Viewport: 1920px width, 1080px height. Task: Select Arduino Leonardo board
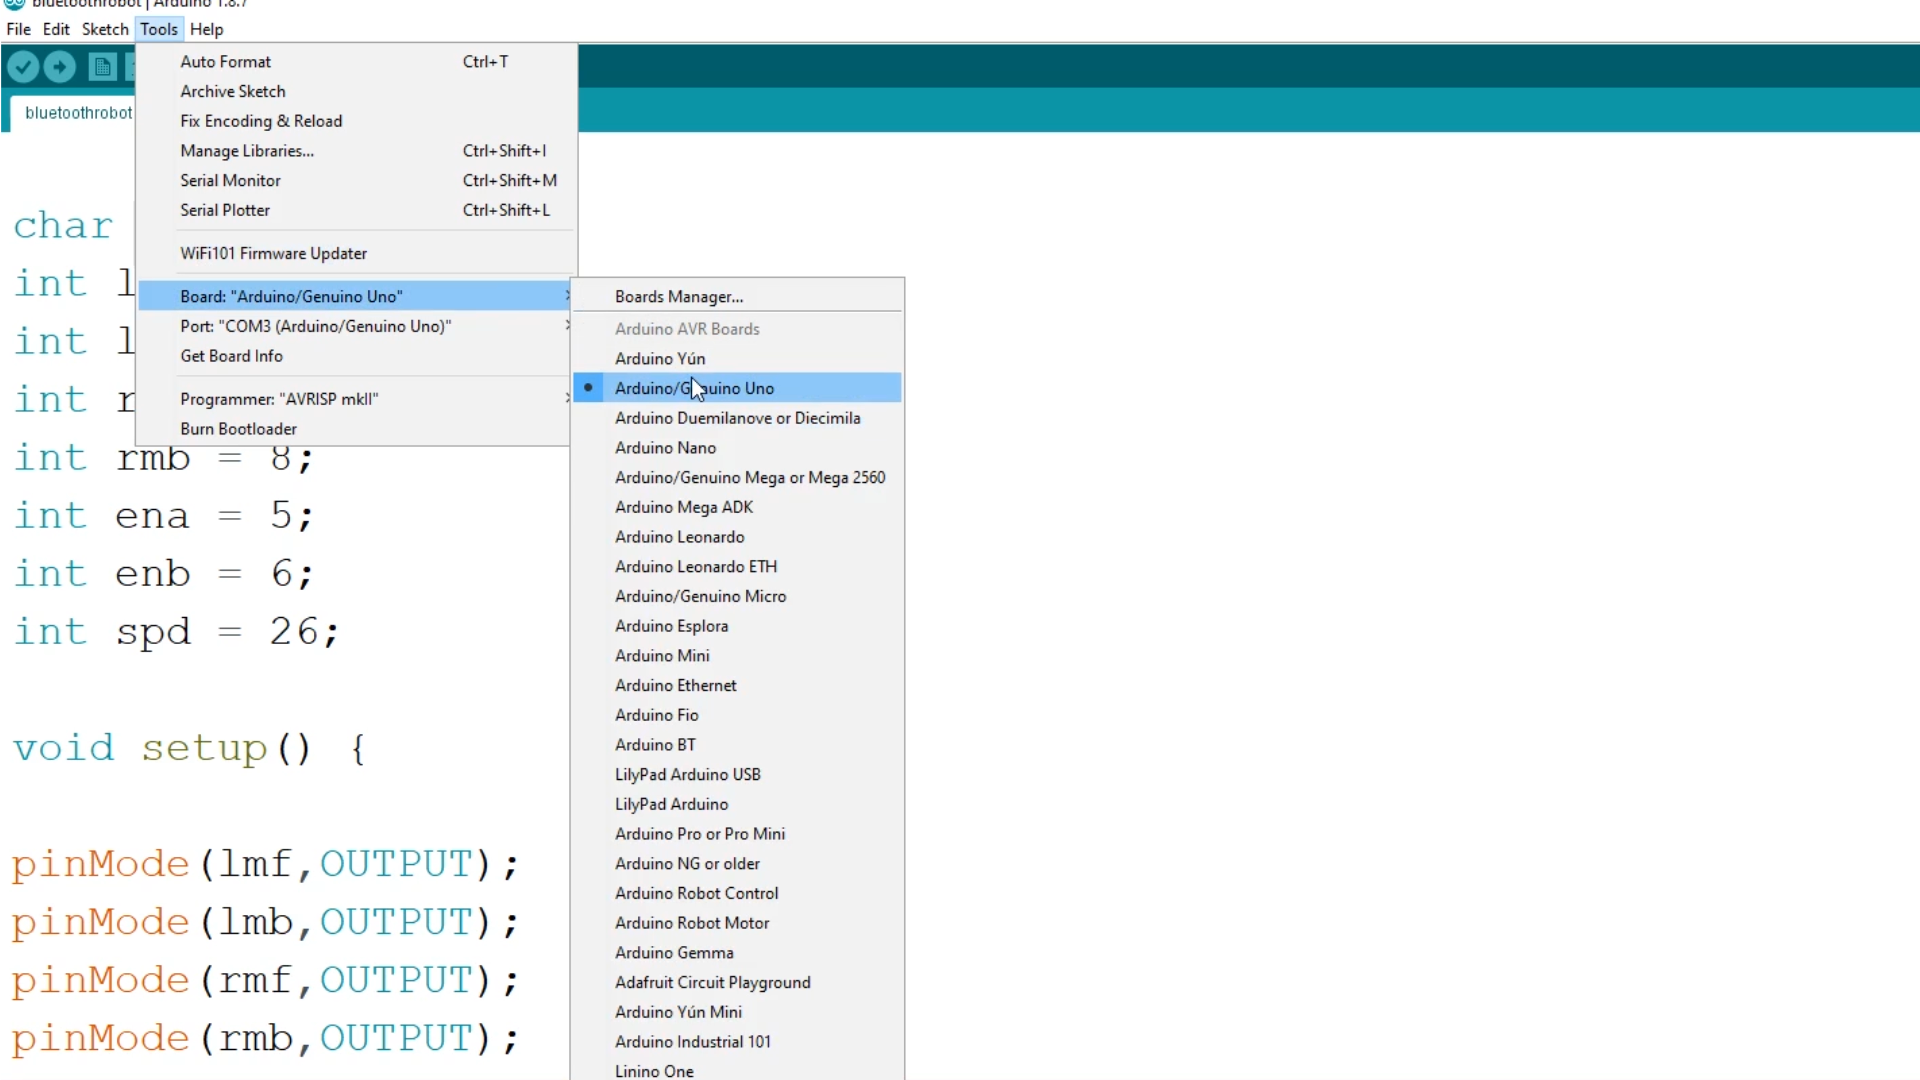pos(737,537)
